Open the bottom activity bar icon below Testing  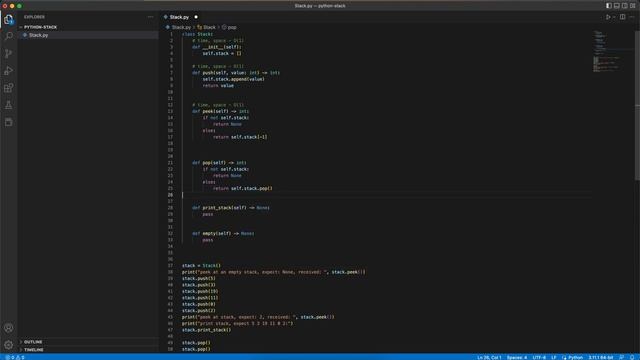9,122
